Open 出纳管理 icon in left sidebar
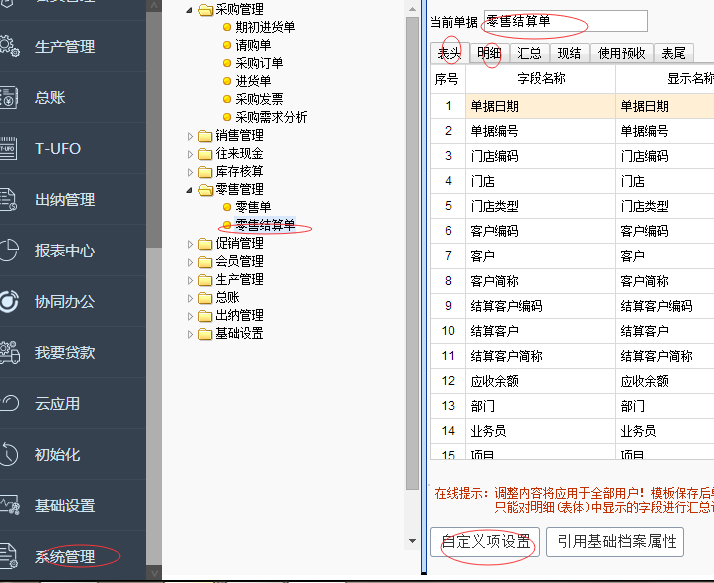Image resolution: width=714 pixels, height=583 pixels. pyautogui.click(x=9, y=199)
